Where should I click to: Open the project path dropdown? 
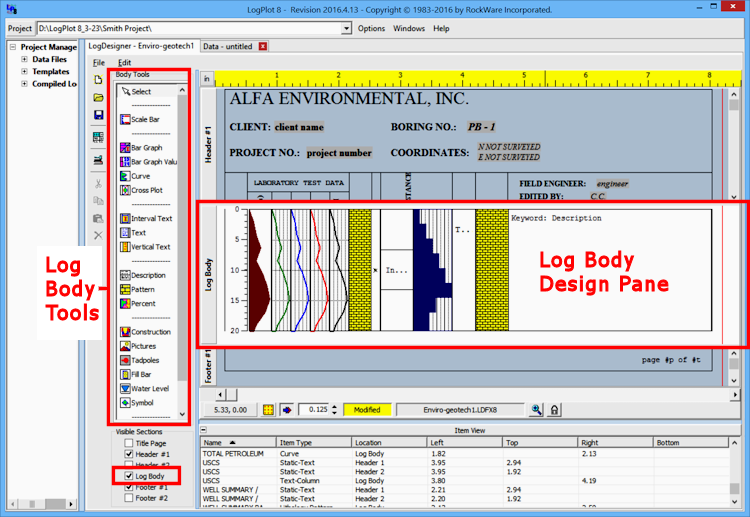coord(346,29)
